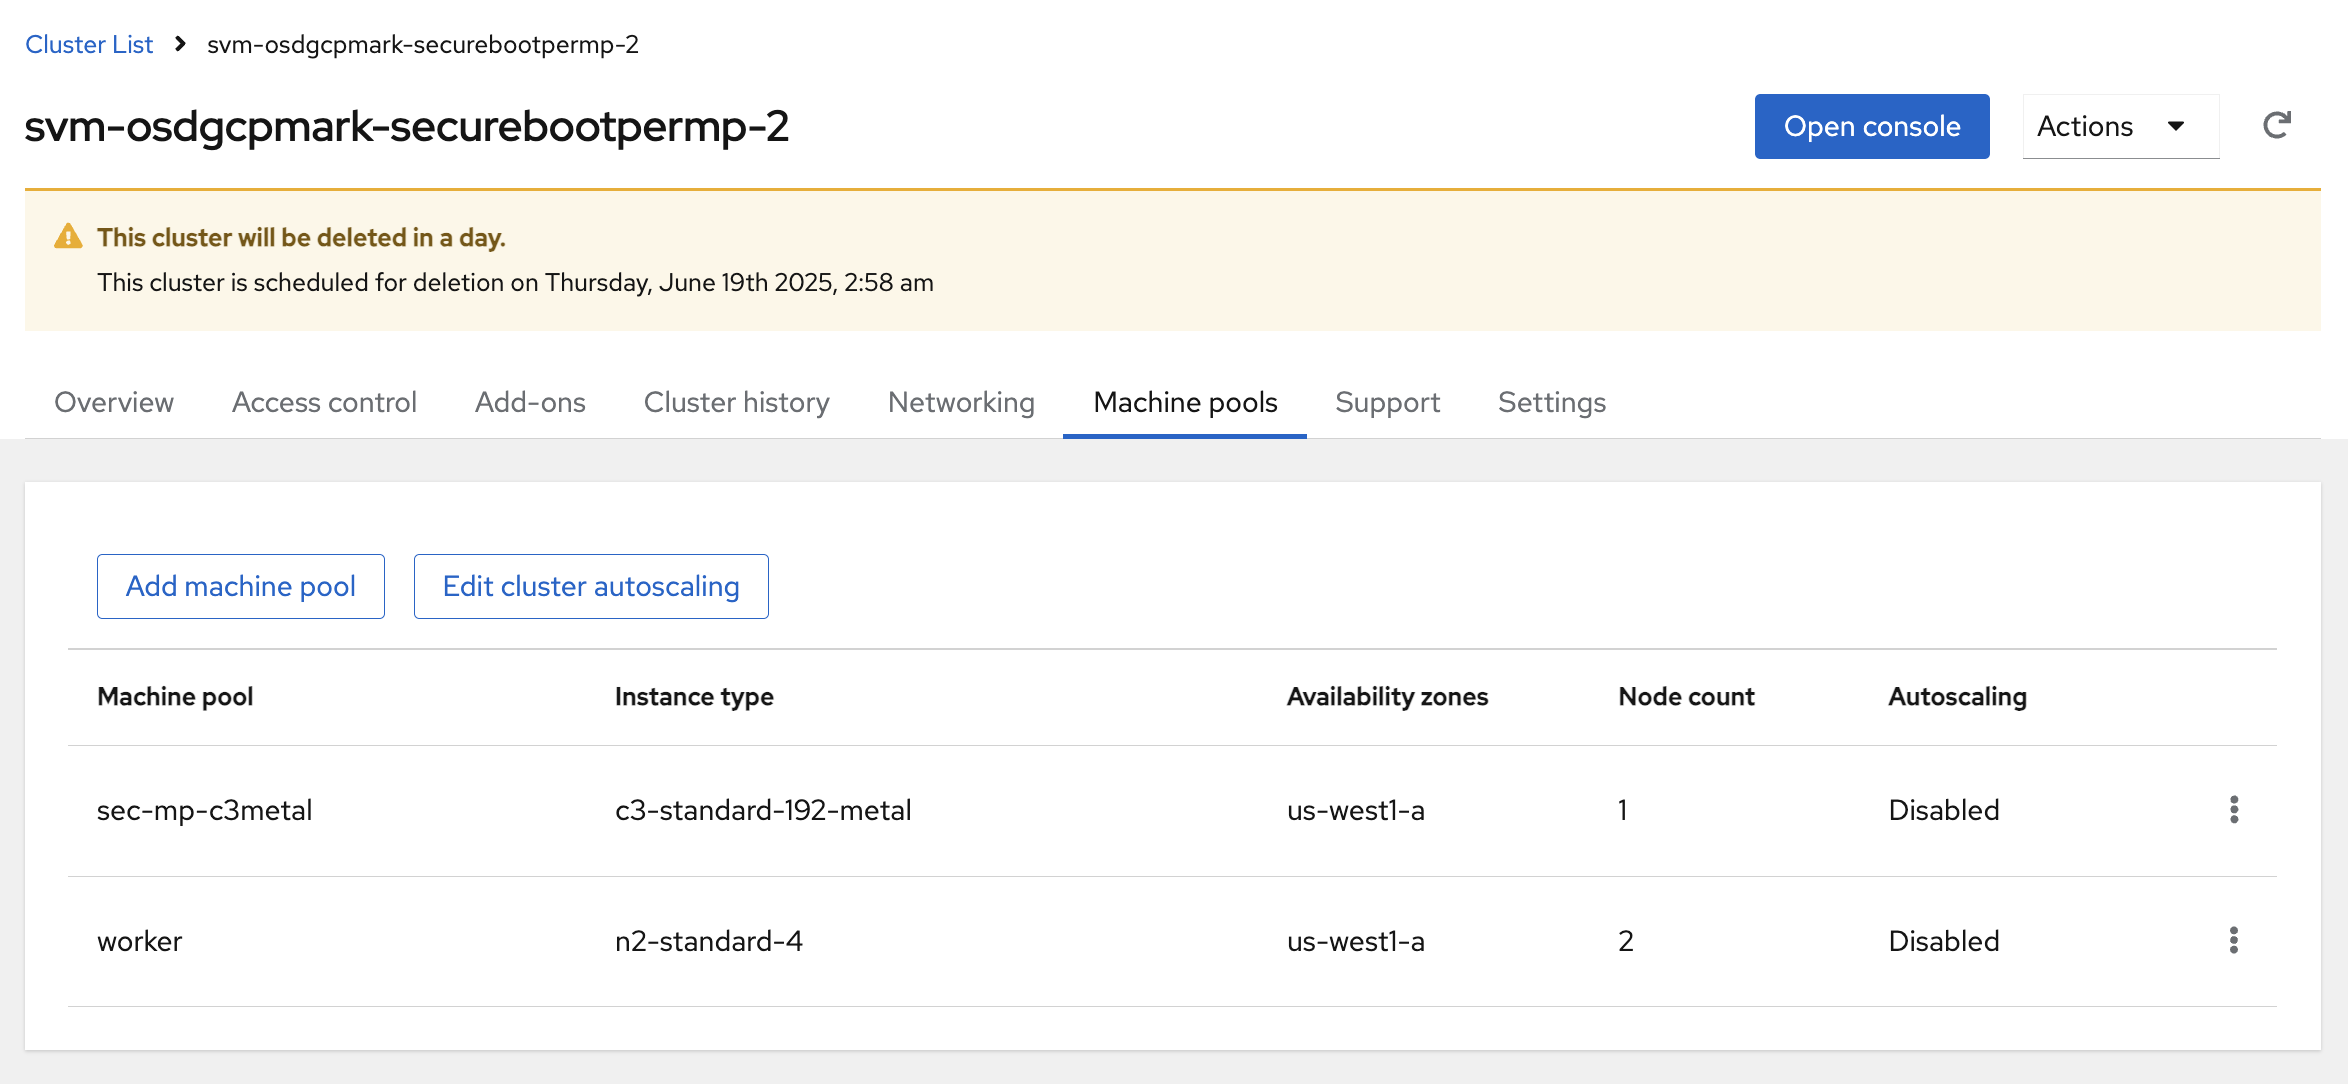Viewport: 2348px width, 1084px height.
Task: Open Edit cluster autoscaling
Action: (x=591, y=586)
